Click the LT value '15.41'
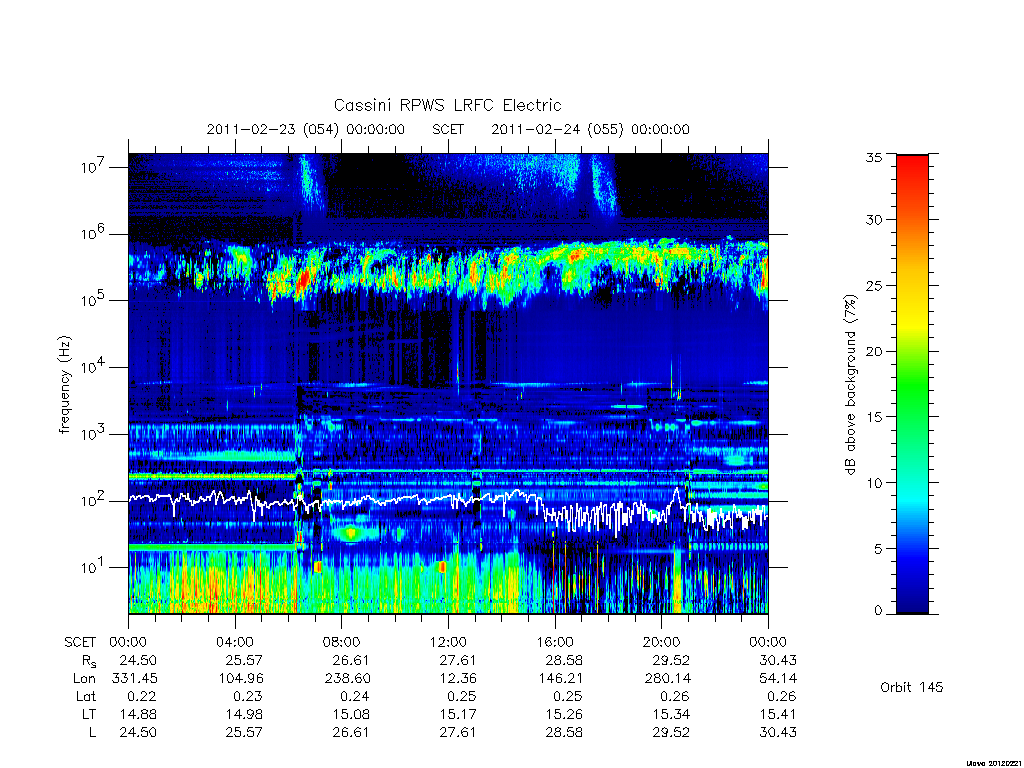 778,714
